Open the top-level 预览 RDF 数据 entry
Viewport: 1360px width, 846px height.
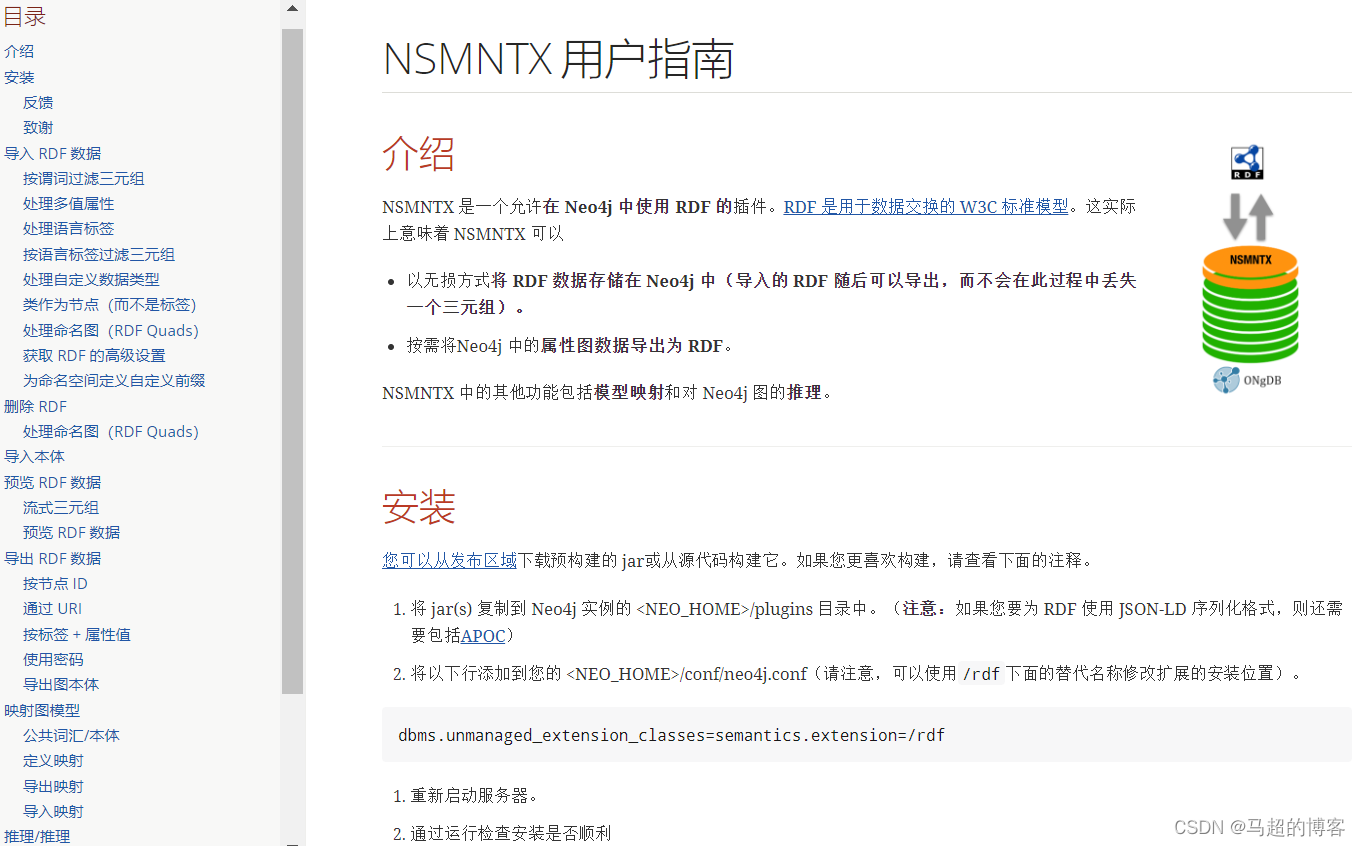tap(53, 482)
